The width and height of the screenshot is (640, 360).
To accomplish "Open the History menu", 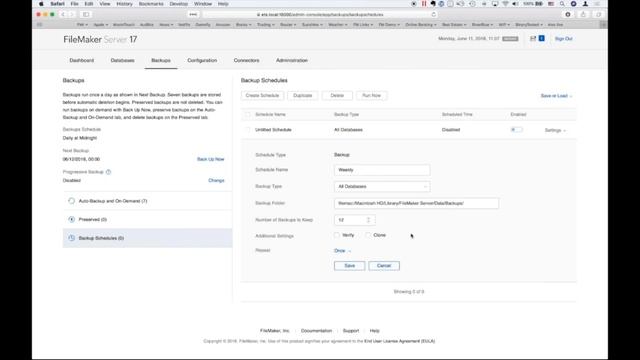I will point(124,4).
